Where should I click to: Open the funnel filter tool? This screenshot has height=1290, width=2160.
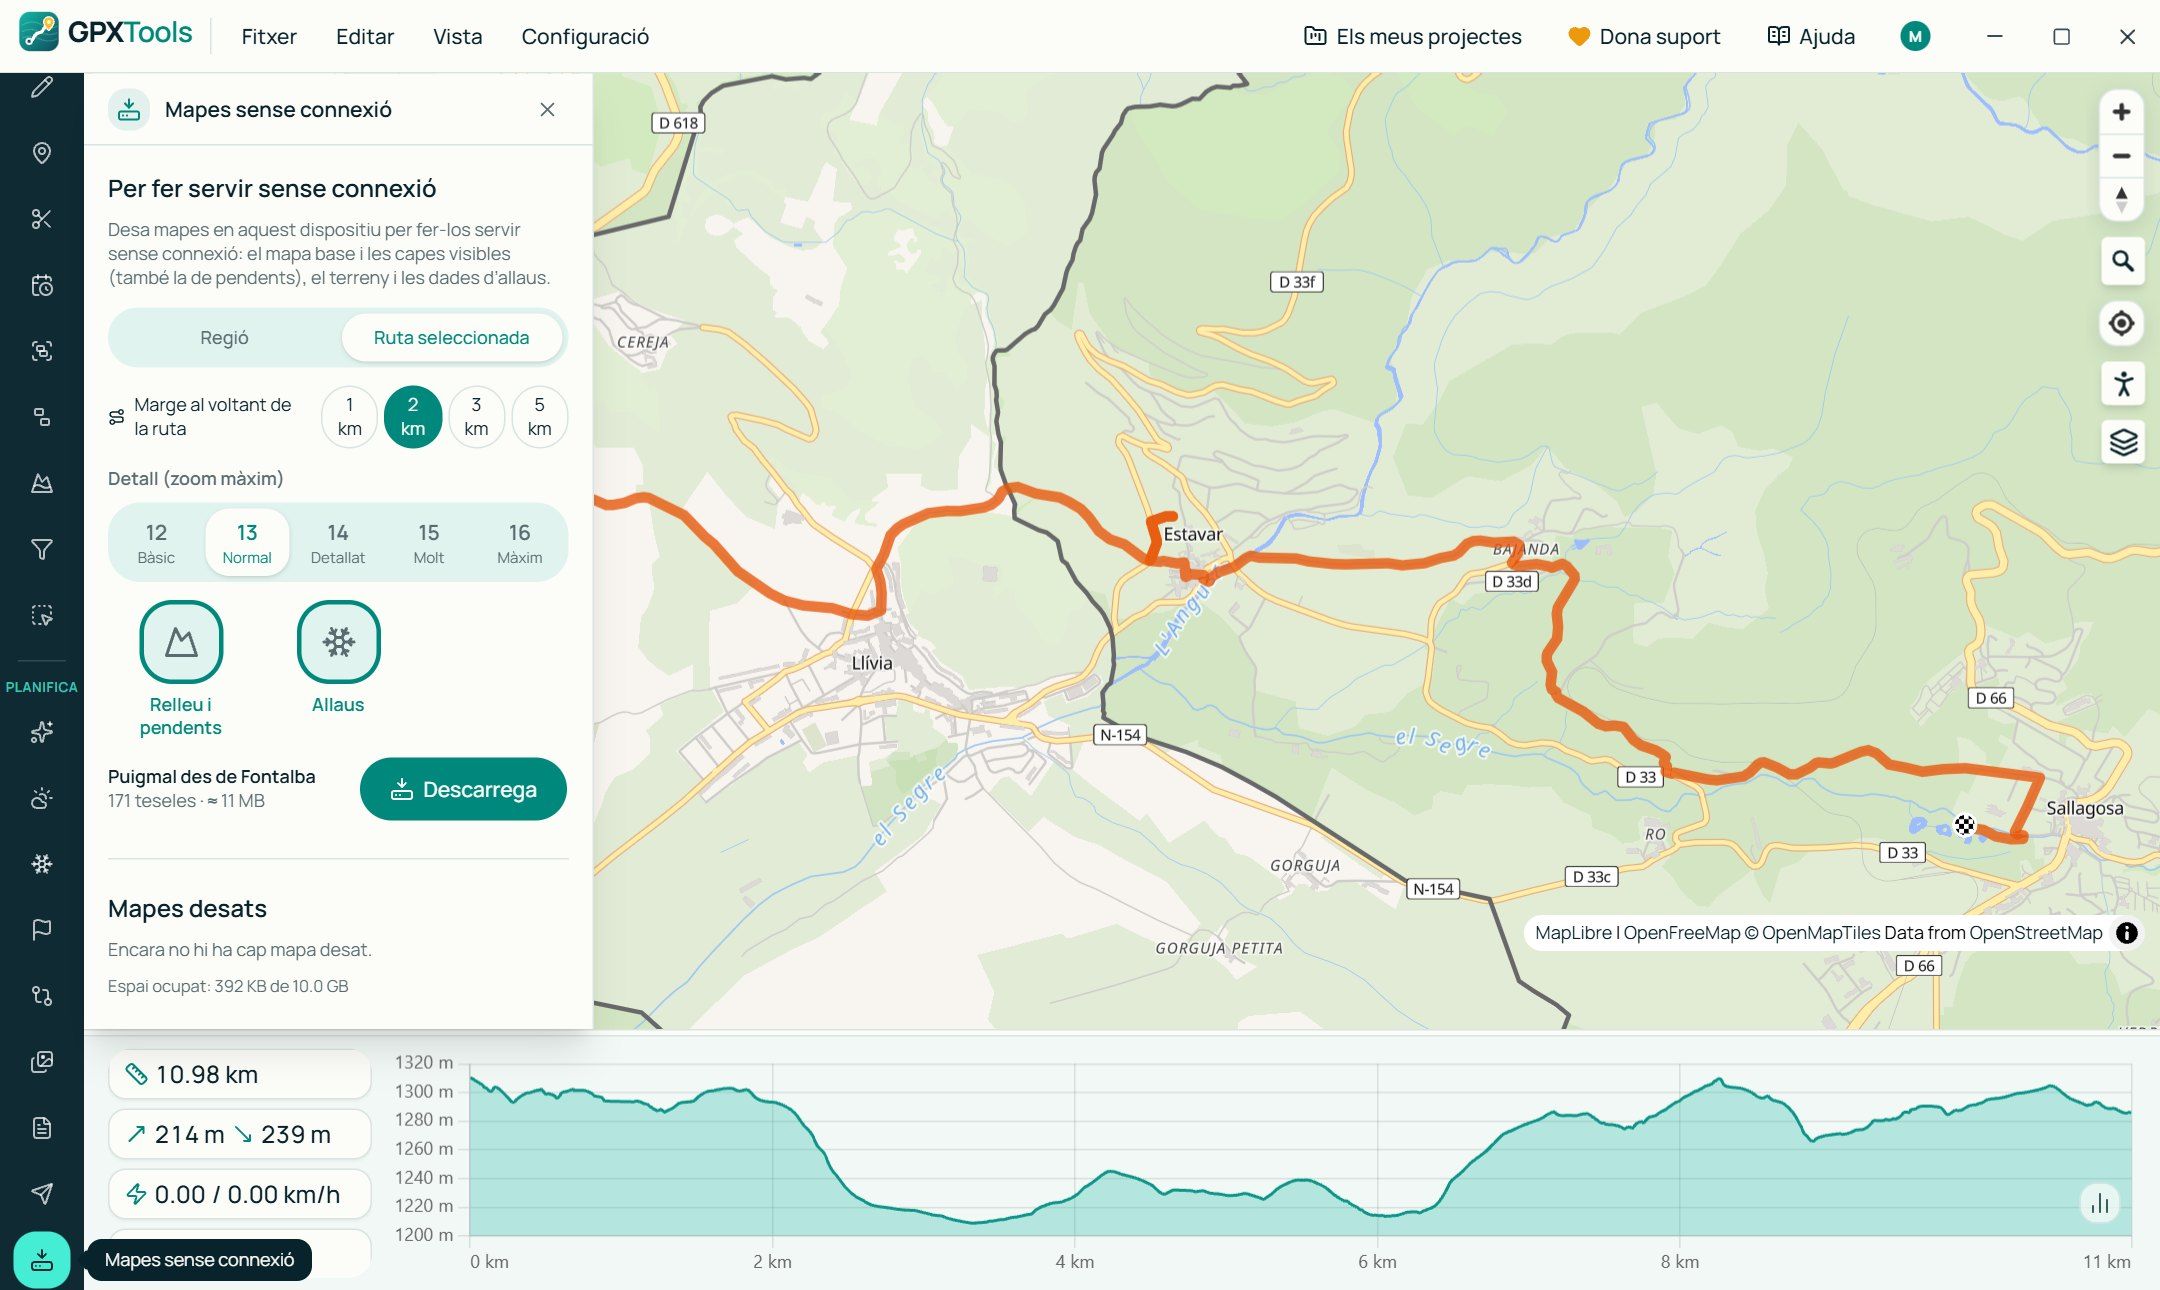point(41,549)
